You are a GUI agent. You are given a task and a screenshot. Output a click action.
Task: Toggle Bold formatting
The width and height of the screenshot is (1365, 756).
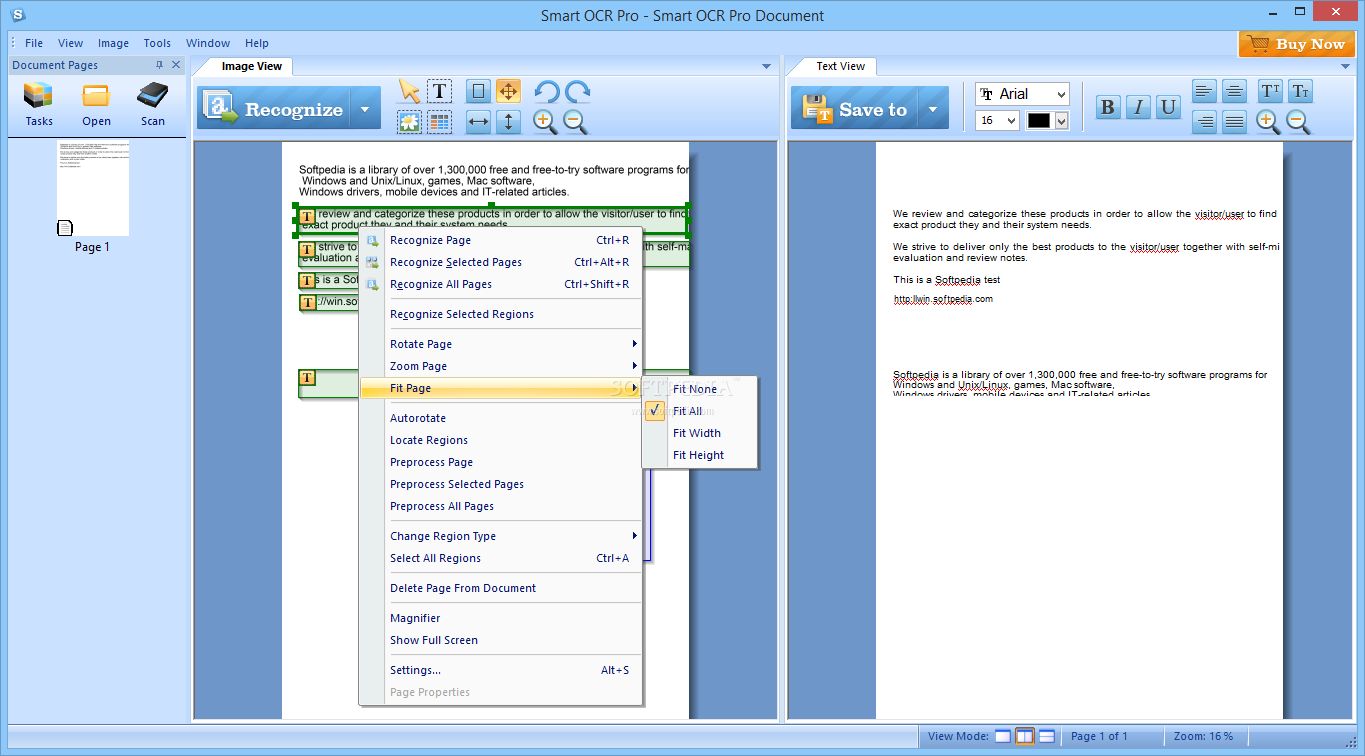(1108, 107)
